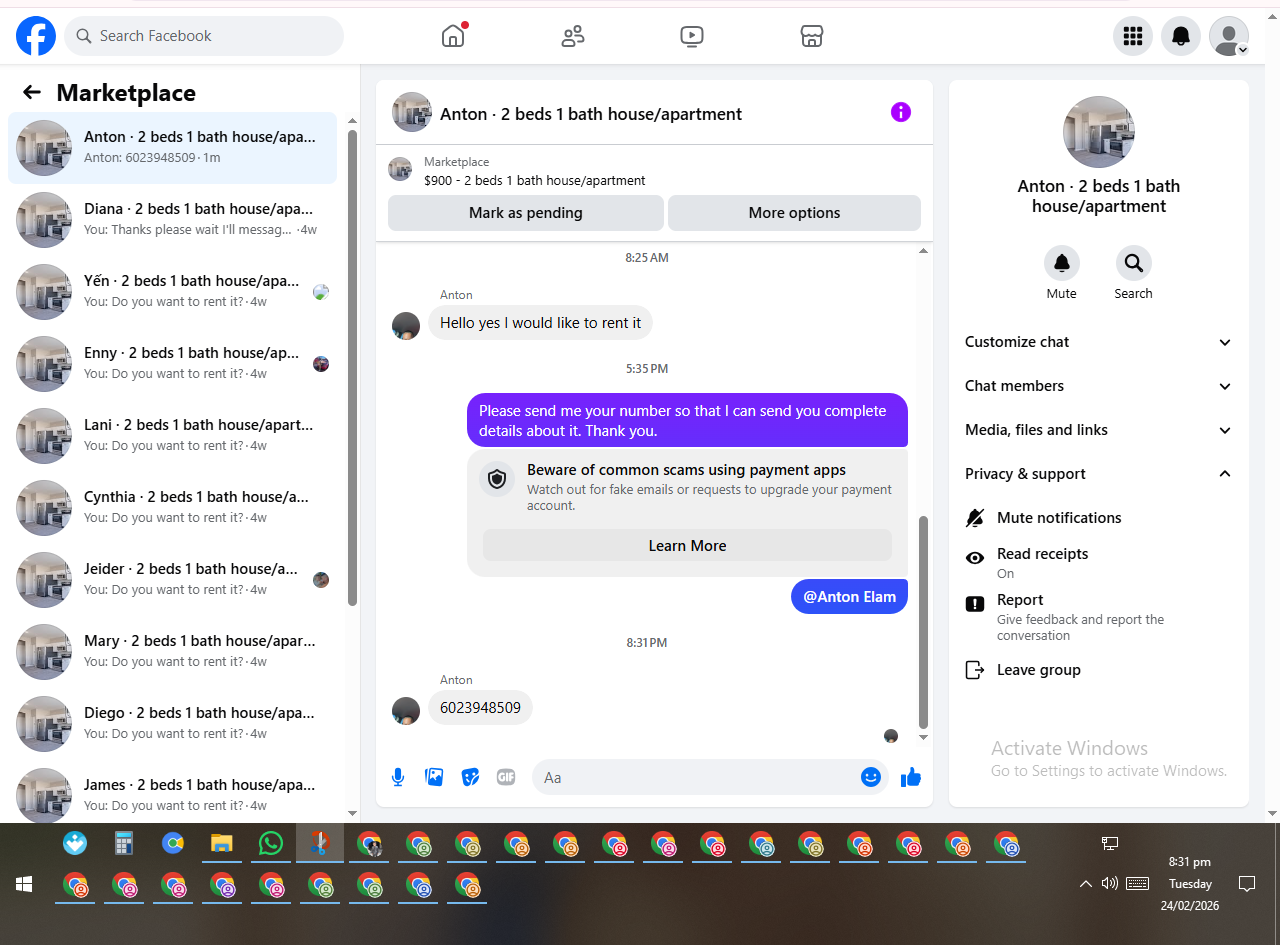Open the Notifications bell in the top bar
The image size is (1280, 945).
point(1181,36)
